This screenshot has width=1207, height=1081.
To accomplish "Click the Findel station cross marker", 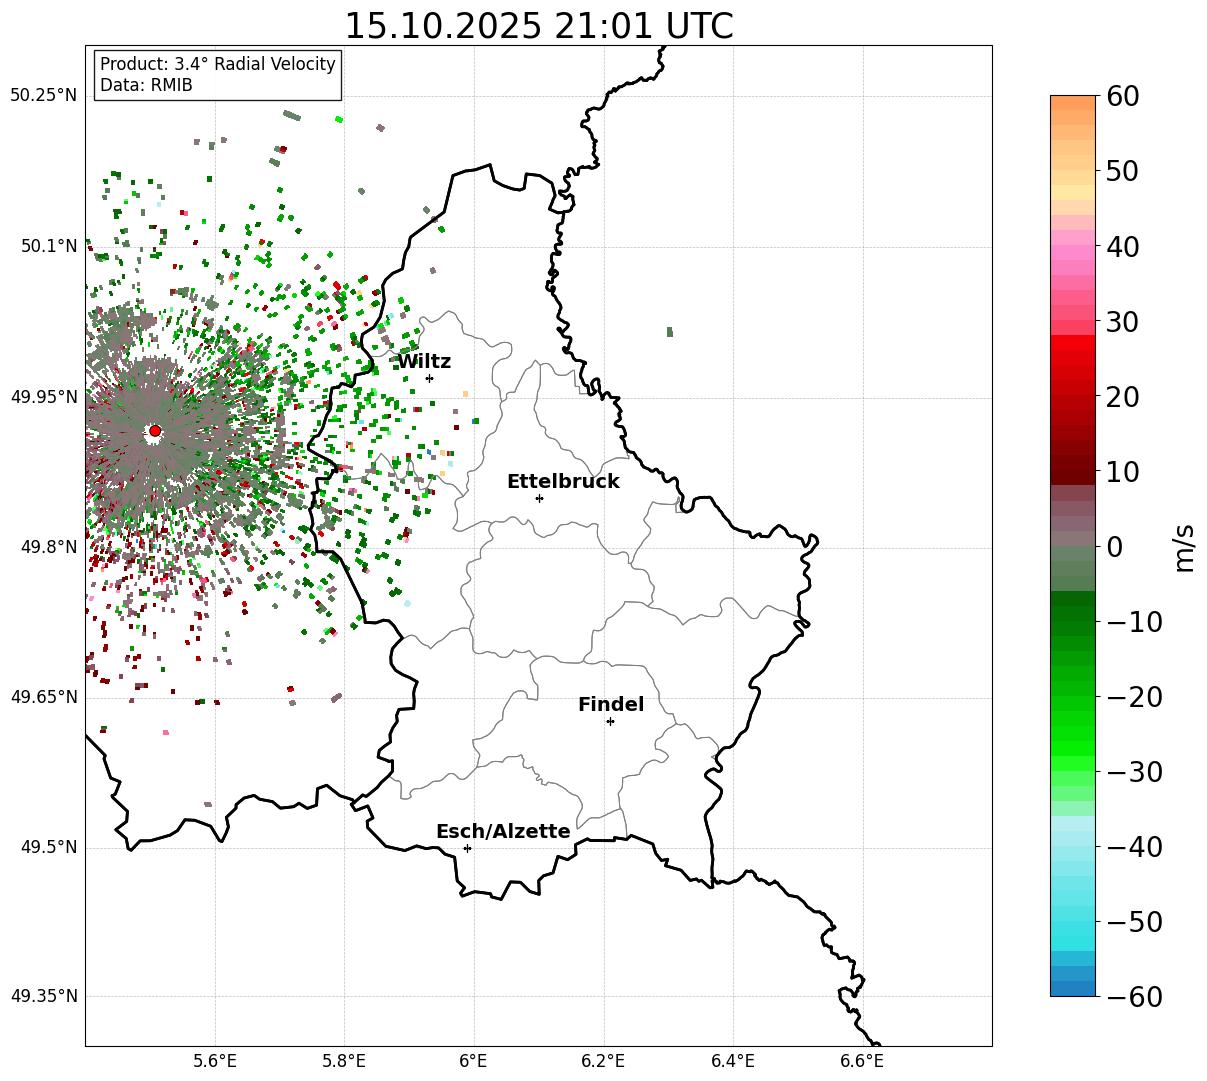I will [610, 721].
